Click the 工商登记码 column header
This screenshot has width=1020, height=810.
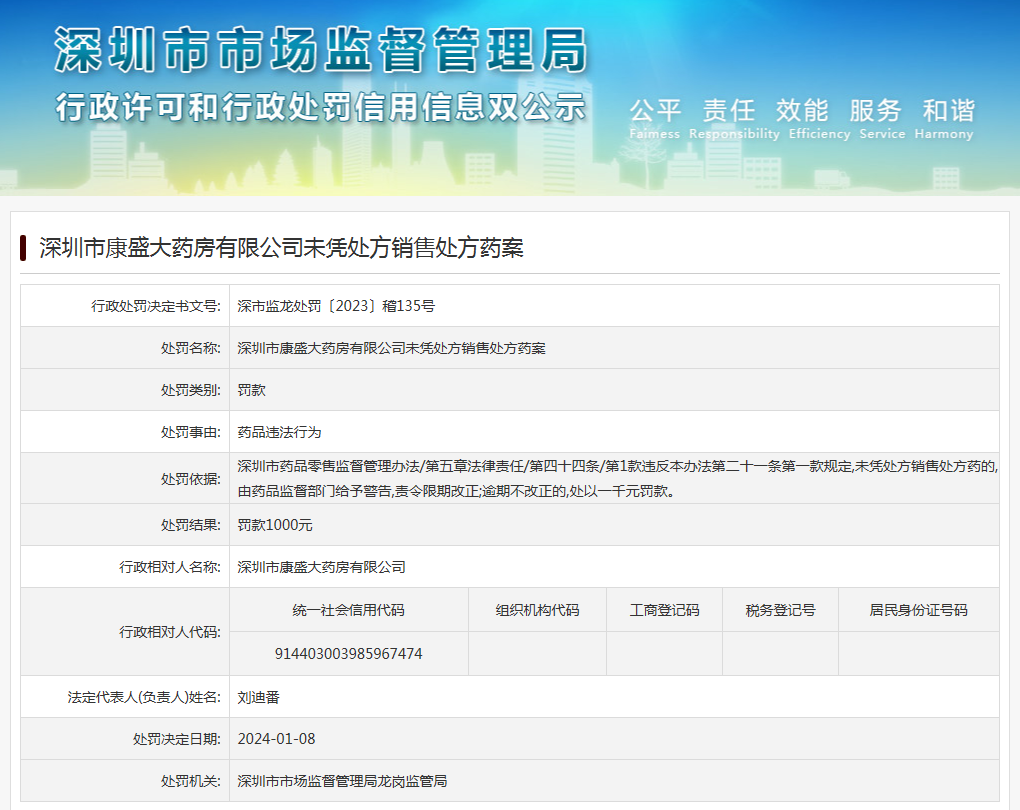pyautogui.click(x=664, y=610)
